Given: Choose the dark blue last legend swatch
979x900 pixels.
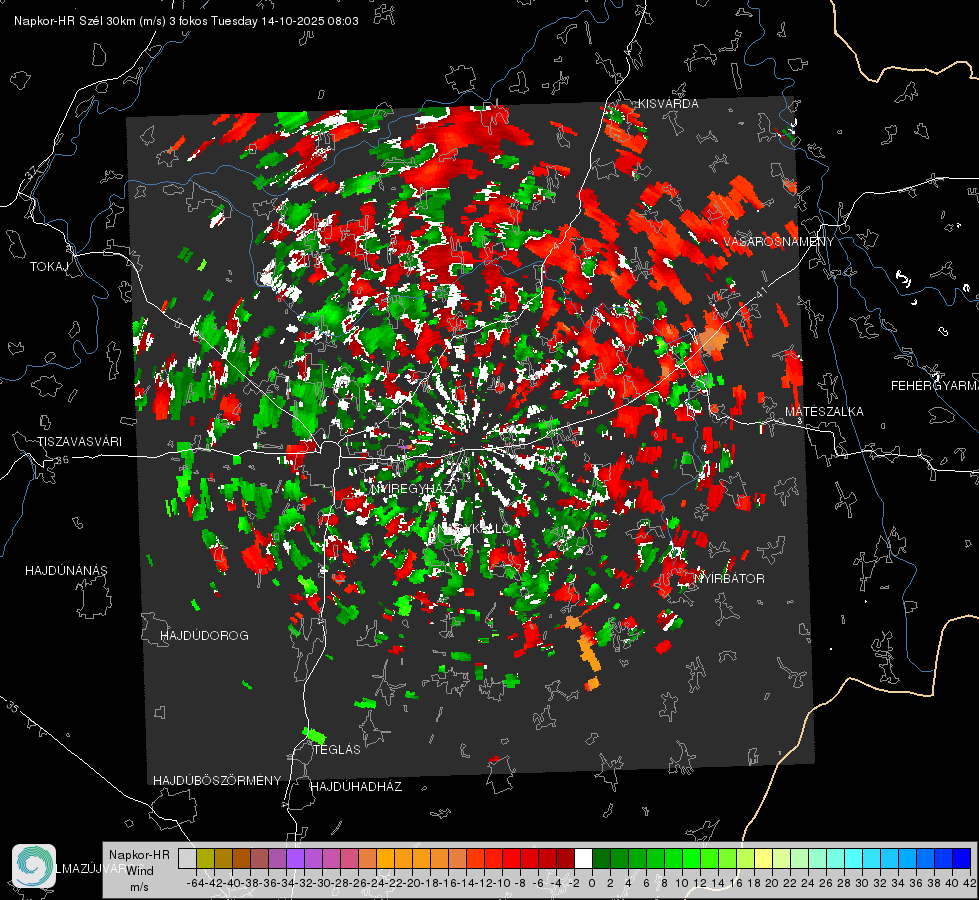Looking at the screenshot, I should point(962,859).
